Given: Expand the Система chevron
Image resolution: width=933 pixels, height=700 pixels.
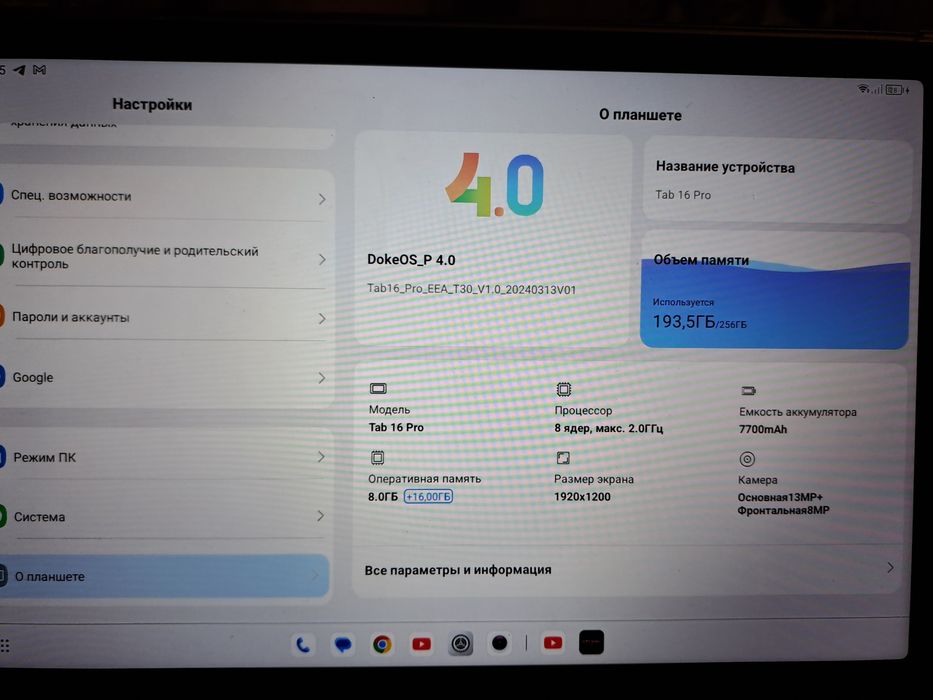Looking at the screenshot, I should pyautogui.click(x=320, y=515).
